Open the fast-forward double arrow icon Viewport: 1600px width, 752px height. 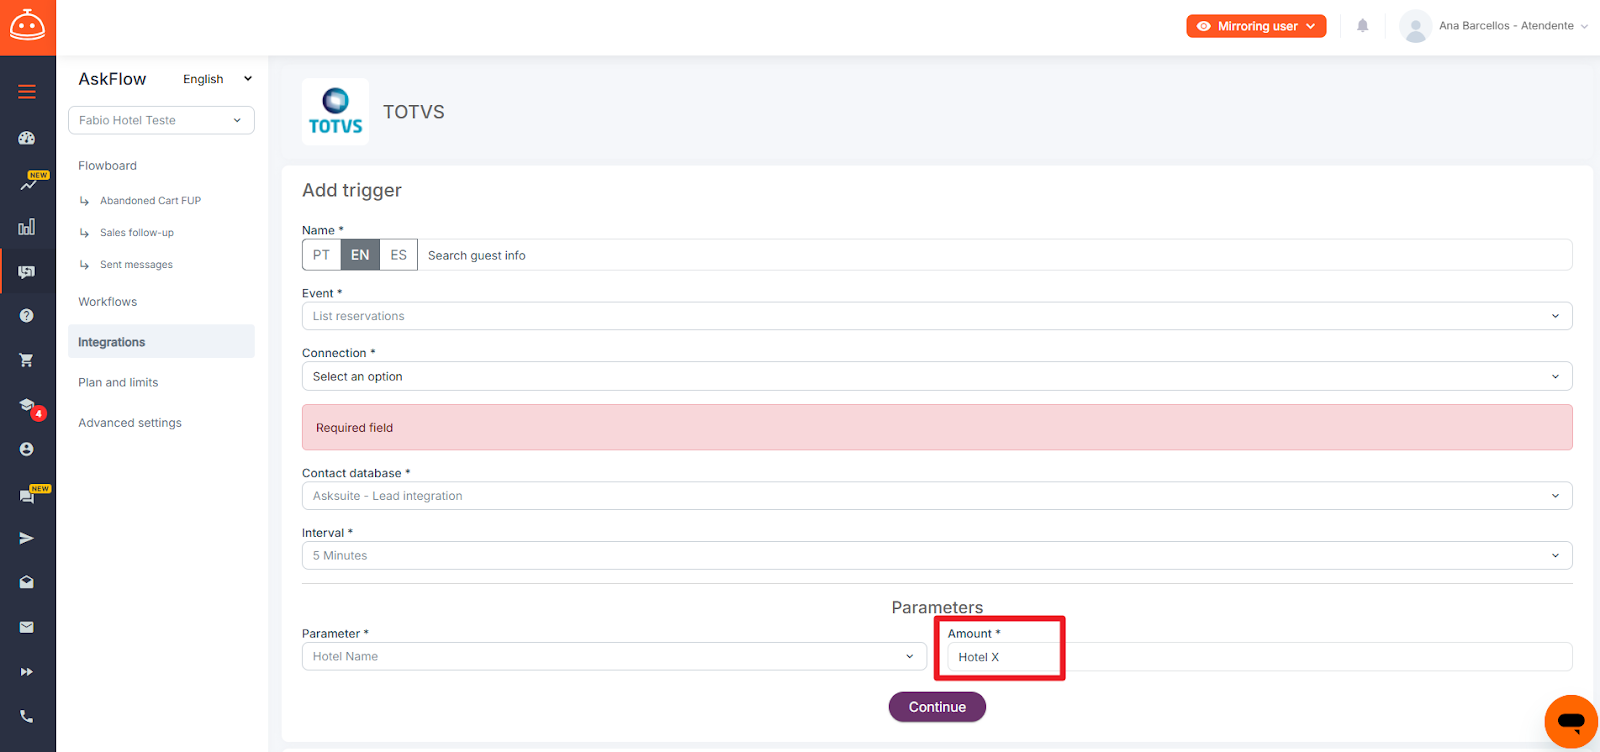pyautogui.click(x=27, y=672)
